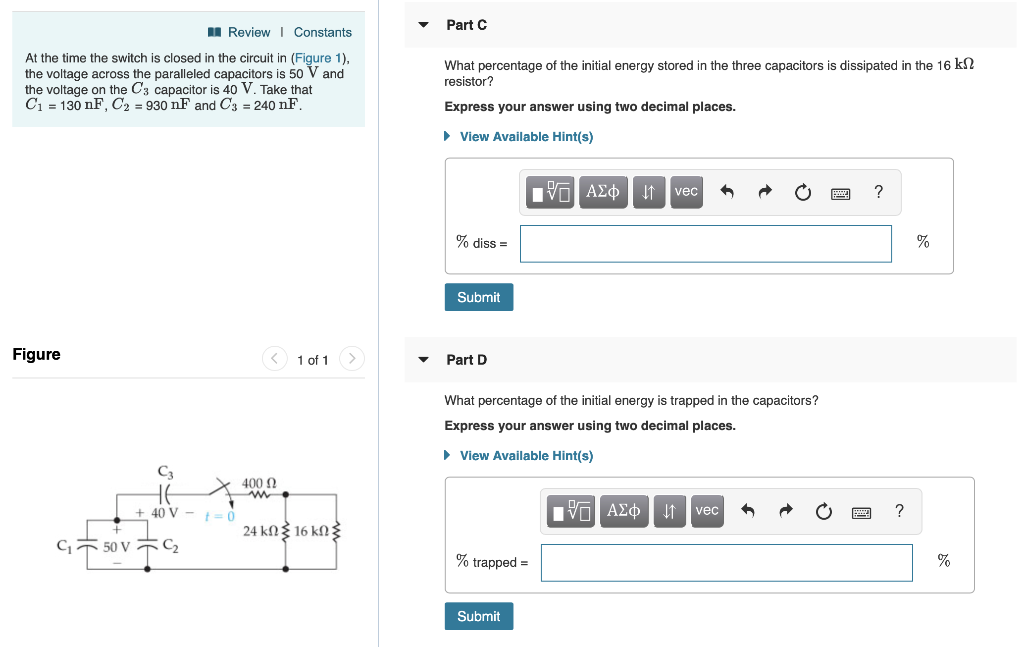The width and height of the screenshot is (1024, 647).
Task: Open the Constants tab
Action: pyautogui.click(x=322, y=31)
